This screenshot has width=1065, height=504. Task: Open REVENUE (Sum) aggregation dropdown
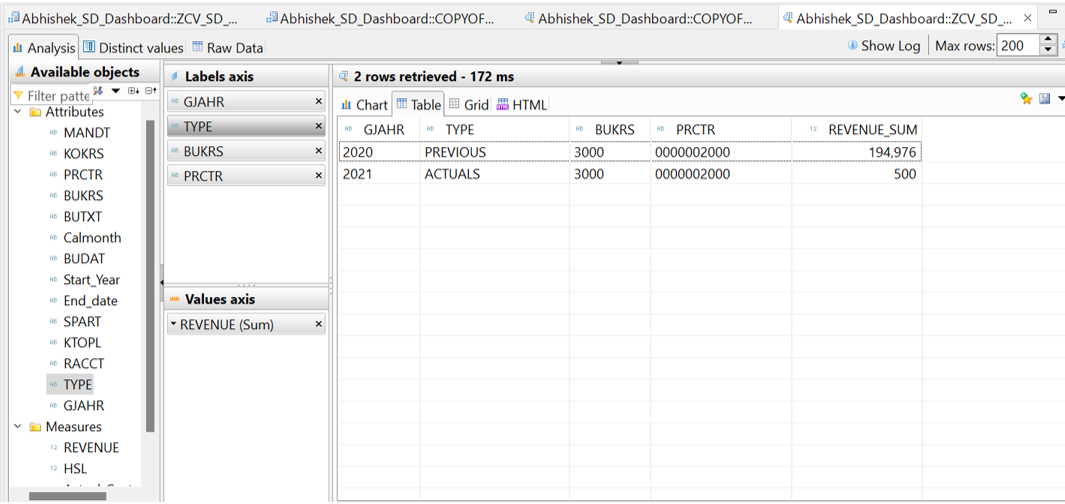point(173,324)
